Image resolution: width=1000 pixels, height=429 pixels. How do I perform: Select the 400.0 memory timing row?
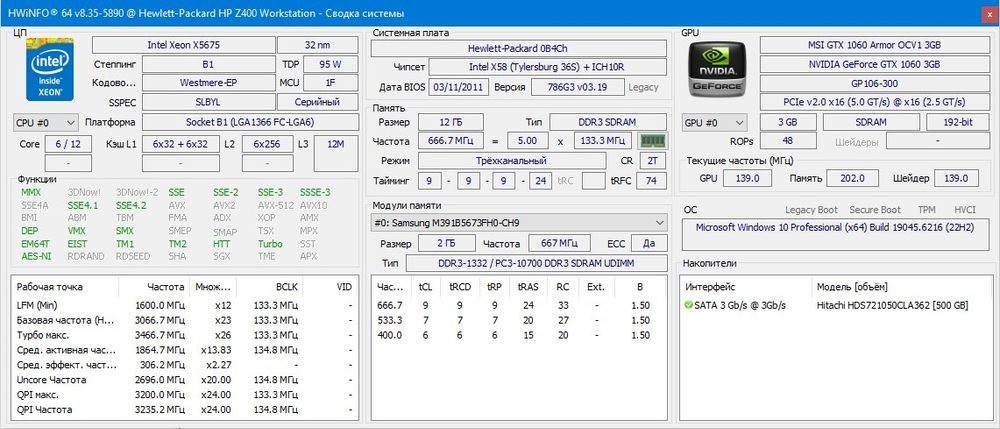click(x=518, y=335)
